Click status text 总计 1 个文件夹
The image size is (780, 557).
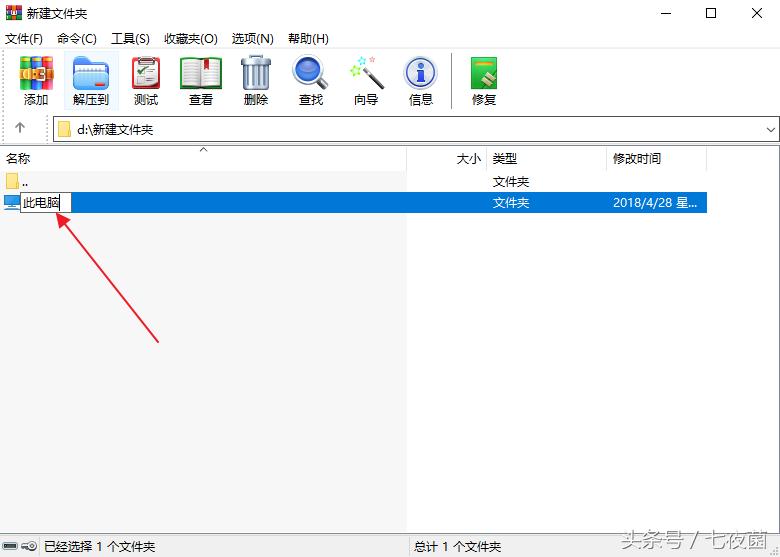click(458, 547)
